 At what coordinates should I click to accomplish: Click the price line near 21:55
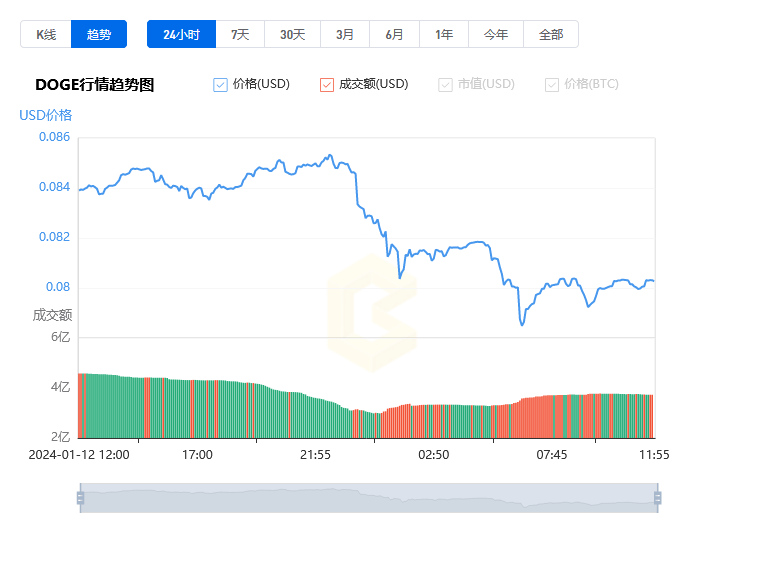click(x=316, y=163)
